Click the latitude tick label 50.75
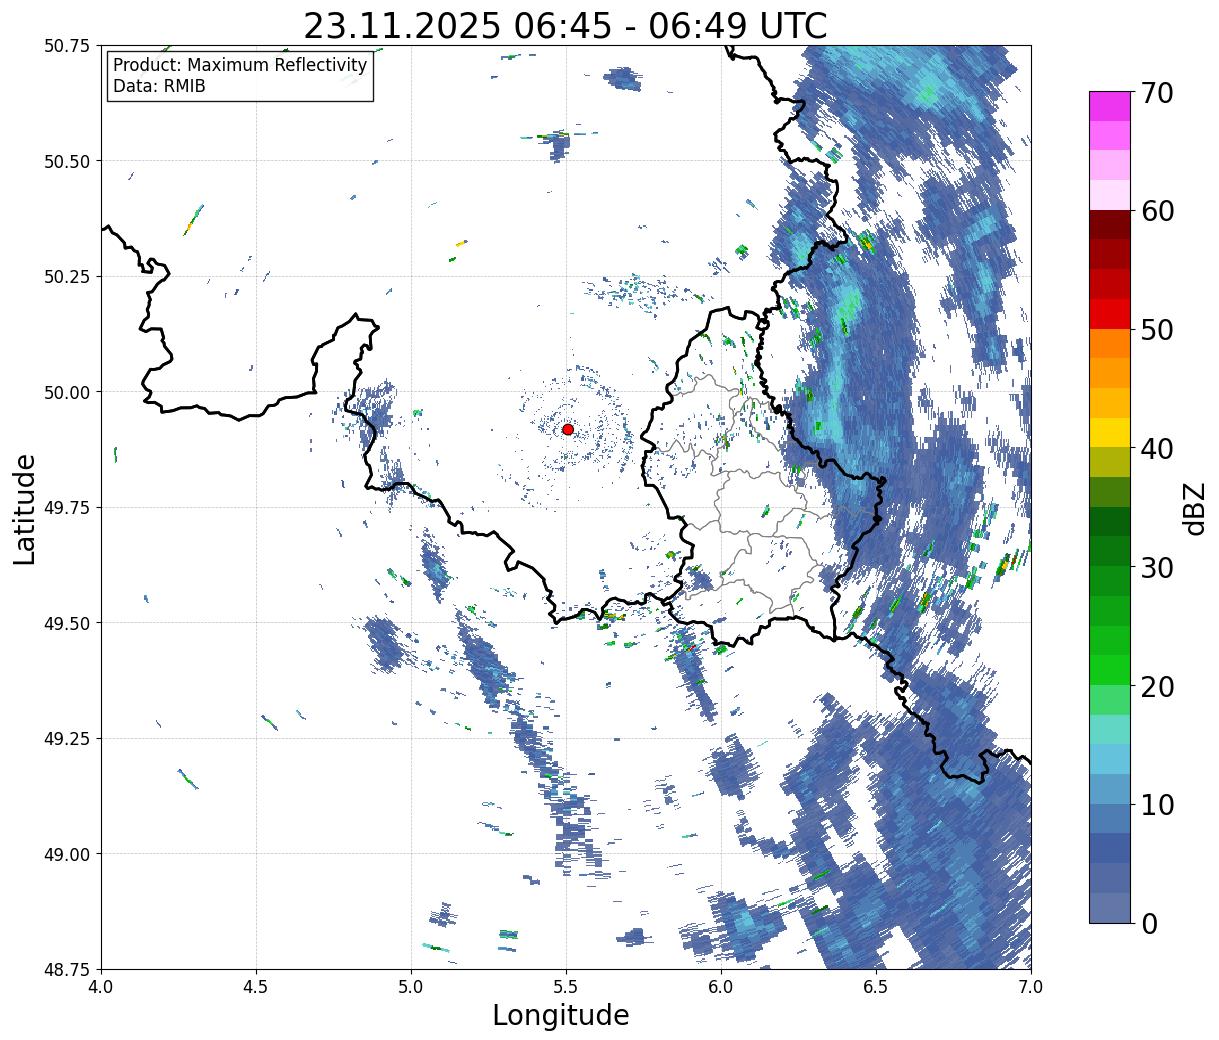The image size is (1219, 1040). tap(66, 46)
